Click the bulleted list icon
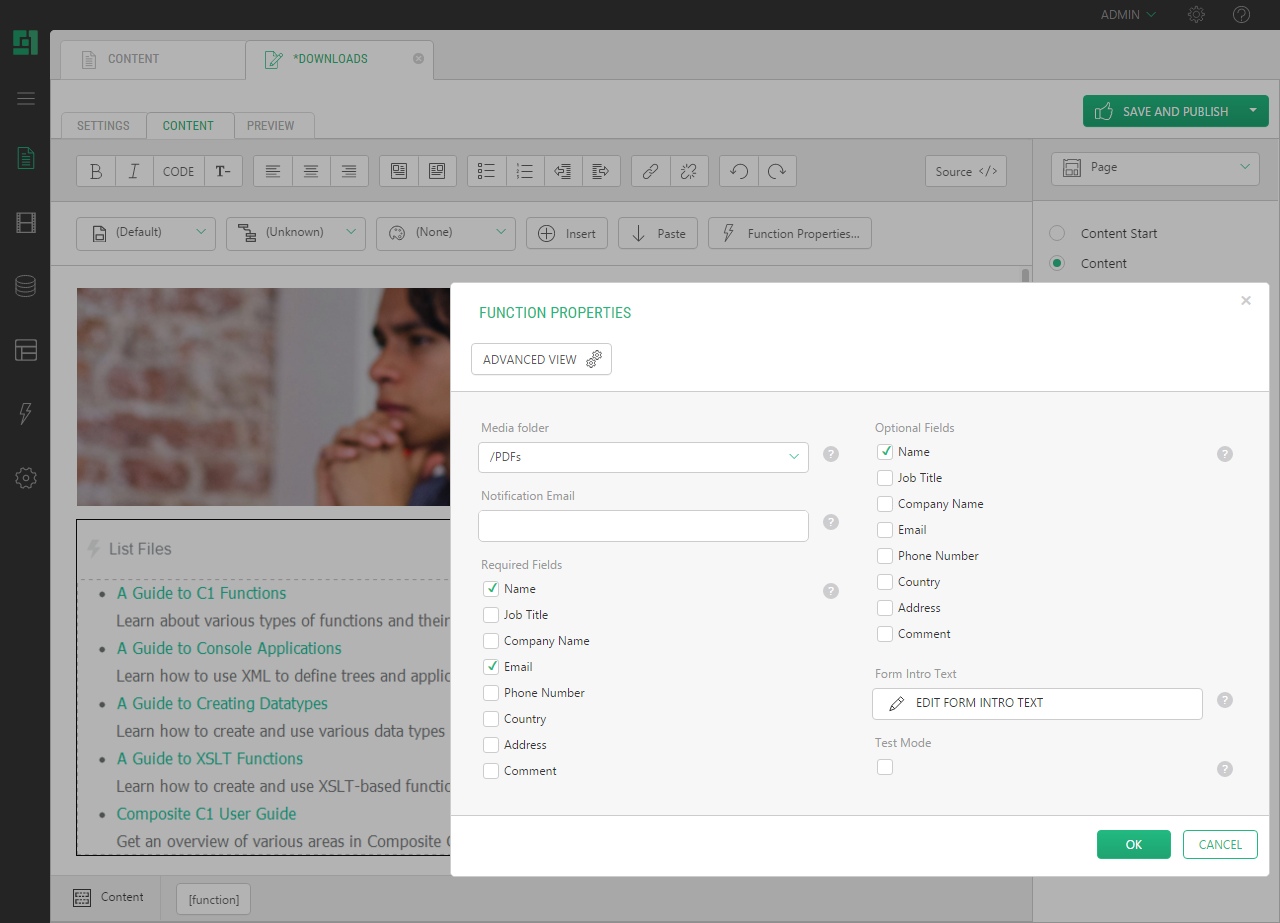This screenshot has height=923, width=1280. pyautogui.click(x=487, y=171)
